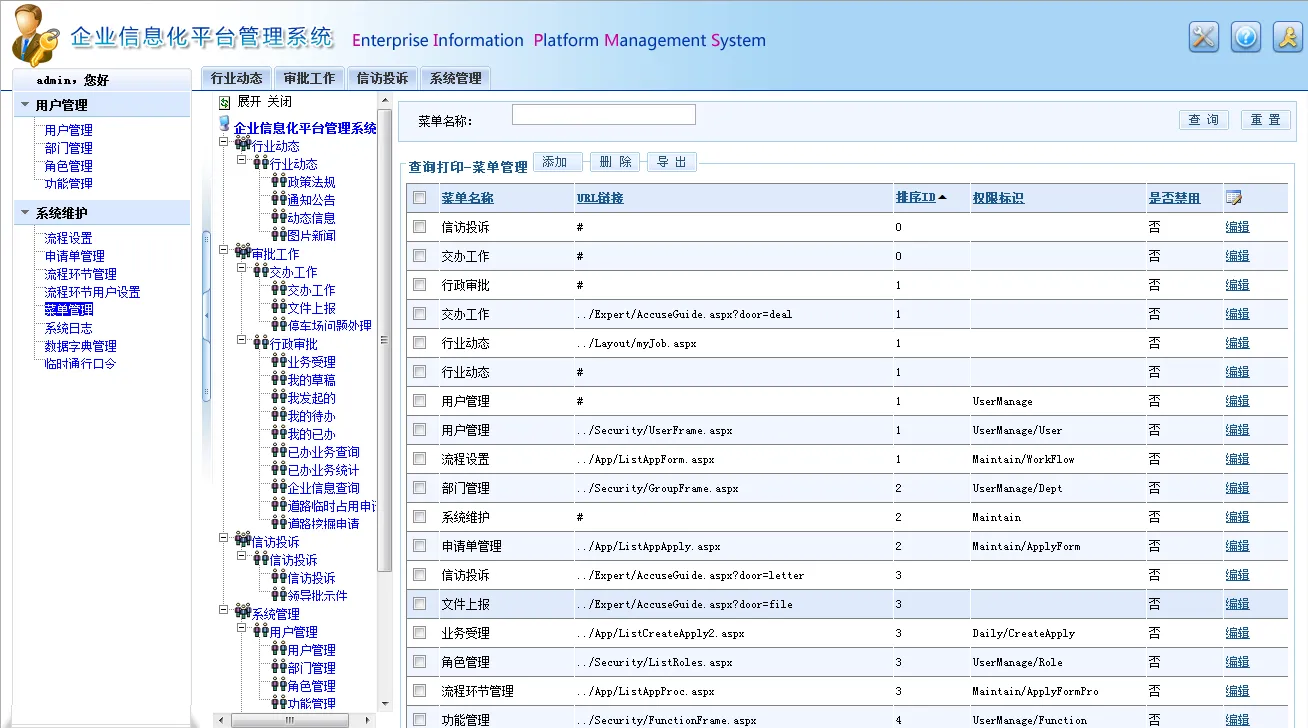Open 系统日志 in the left sidebar
The height and width of the screenshot is (728, 1308).
[69, 328]
